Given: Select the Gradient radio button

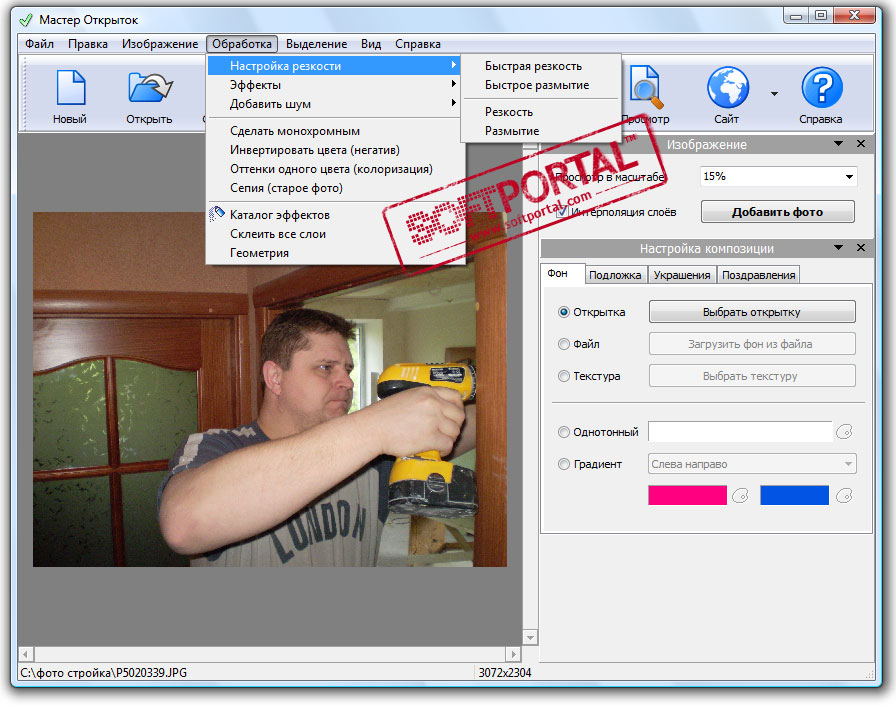Looking at the screenshot, I should pyautogui.click(x=563, y=464).
